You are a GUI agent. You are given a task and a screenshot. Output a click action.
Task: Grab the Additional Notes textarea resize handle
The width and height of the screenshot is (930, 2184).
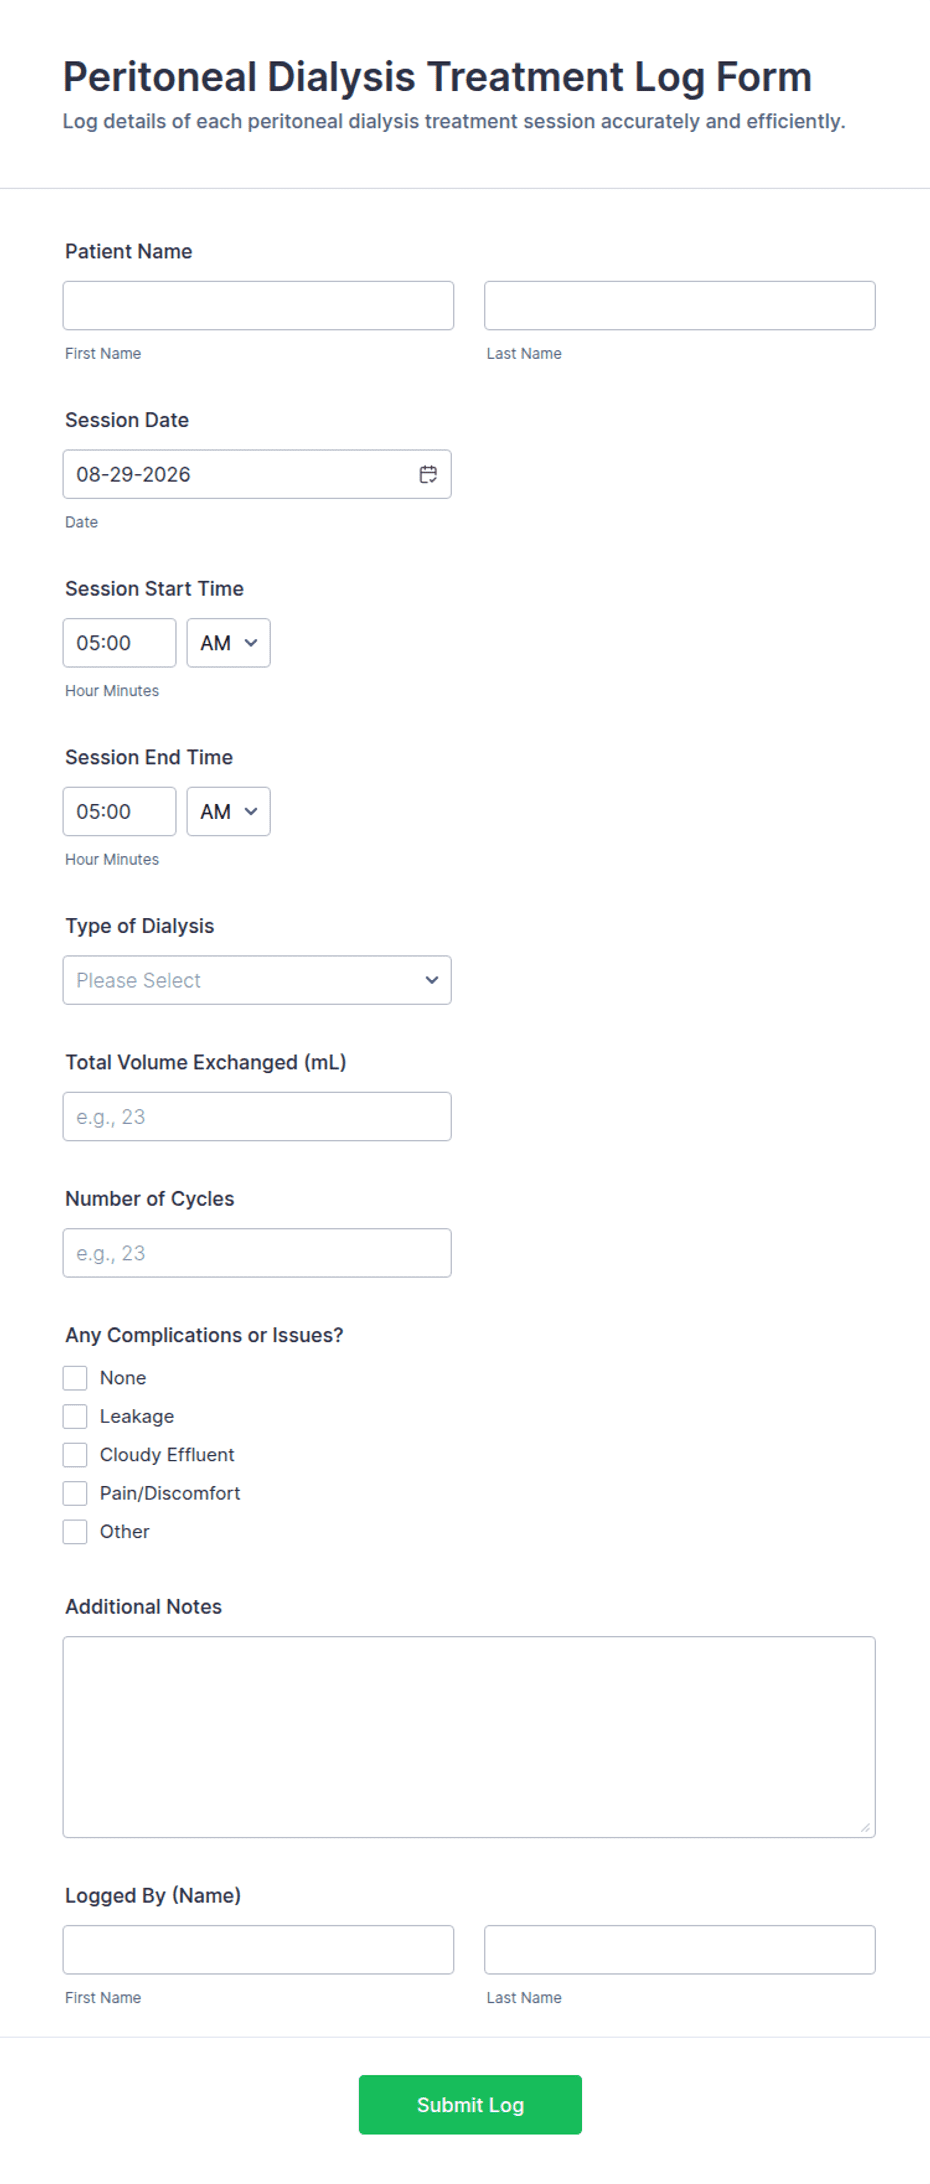click(865, 1827)
